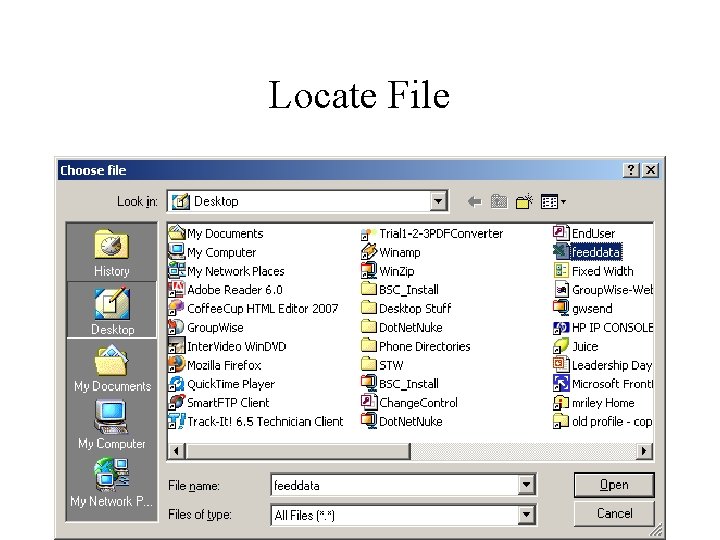Select the Microsoft FrontPage icon

[x=561, y=383]
